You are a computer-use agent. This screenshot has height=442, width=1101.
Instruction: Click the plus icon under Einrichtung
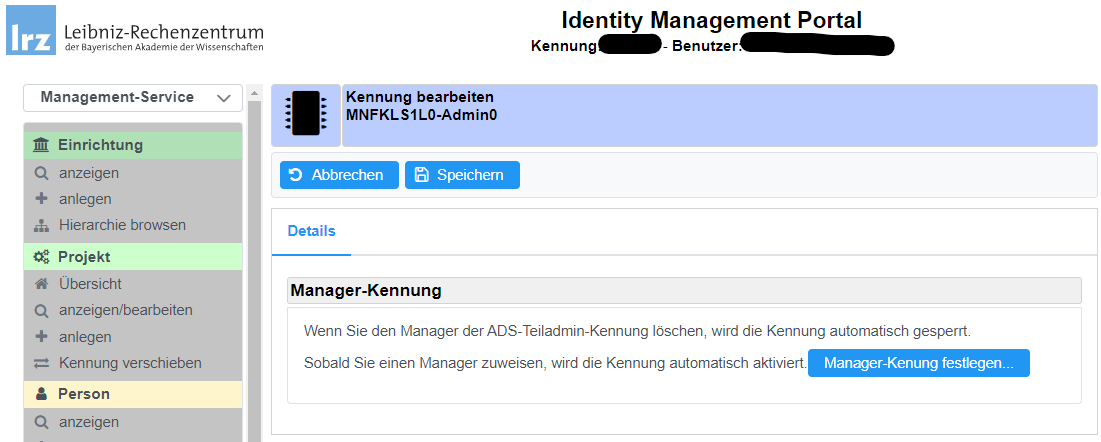[x=41, y=199]
